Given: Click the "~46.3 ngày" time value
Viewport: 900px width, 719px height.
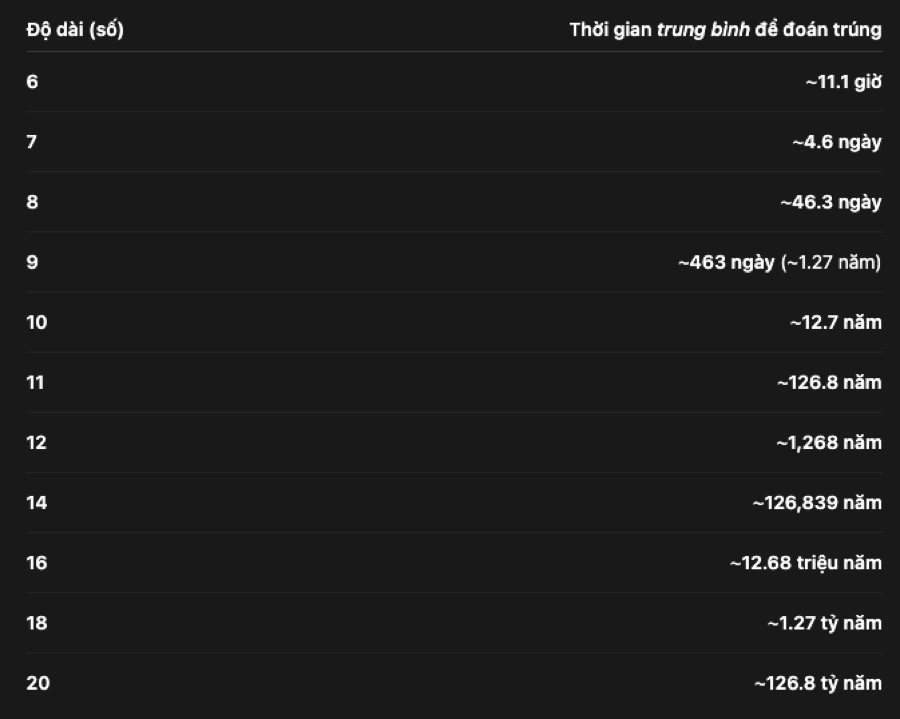Looking at the screenshot, I should pos(831,202).
